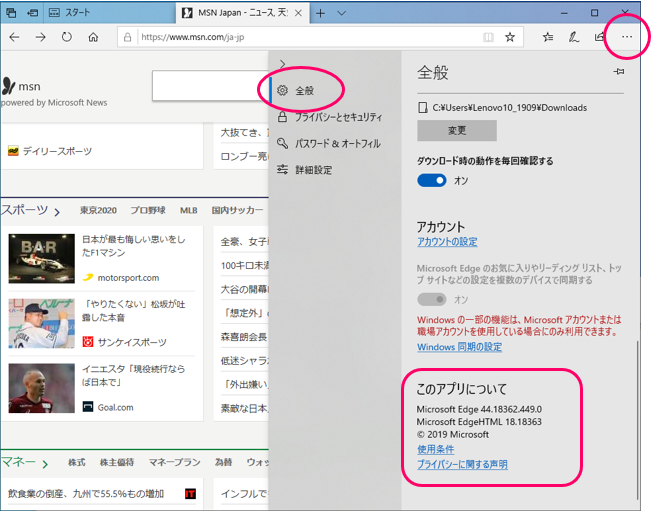Image resolution: width=655 pixels, height=514 pixels.
Task: Click the デイリースポーツ source icon
Action: [13, 151]
